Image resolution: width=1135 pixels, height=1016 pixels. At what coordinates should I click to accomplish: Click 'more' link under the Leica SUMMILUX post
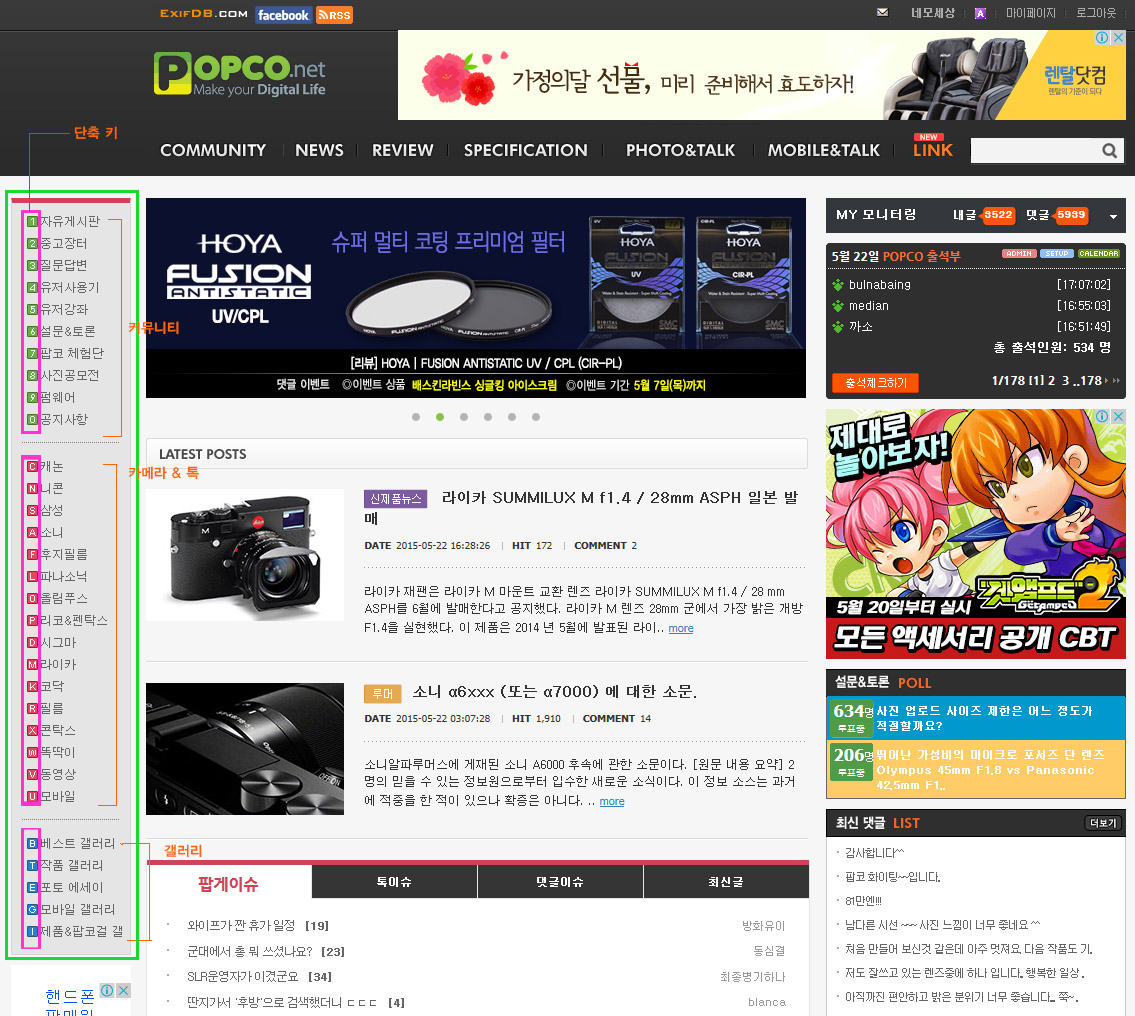(680, 629)
